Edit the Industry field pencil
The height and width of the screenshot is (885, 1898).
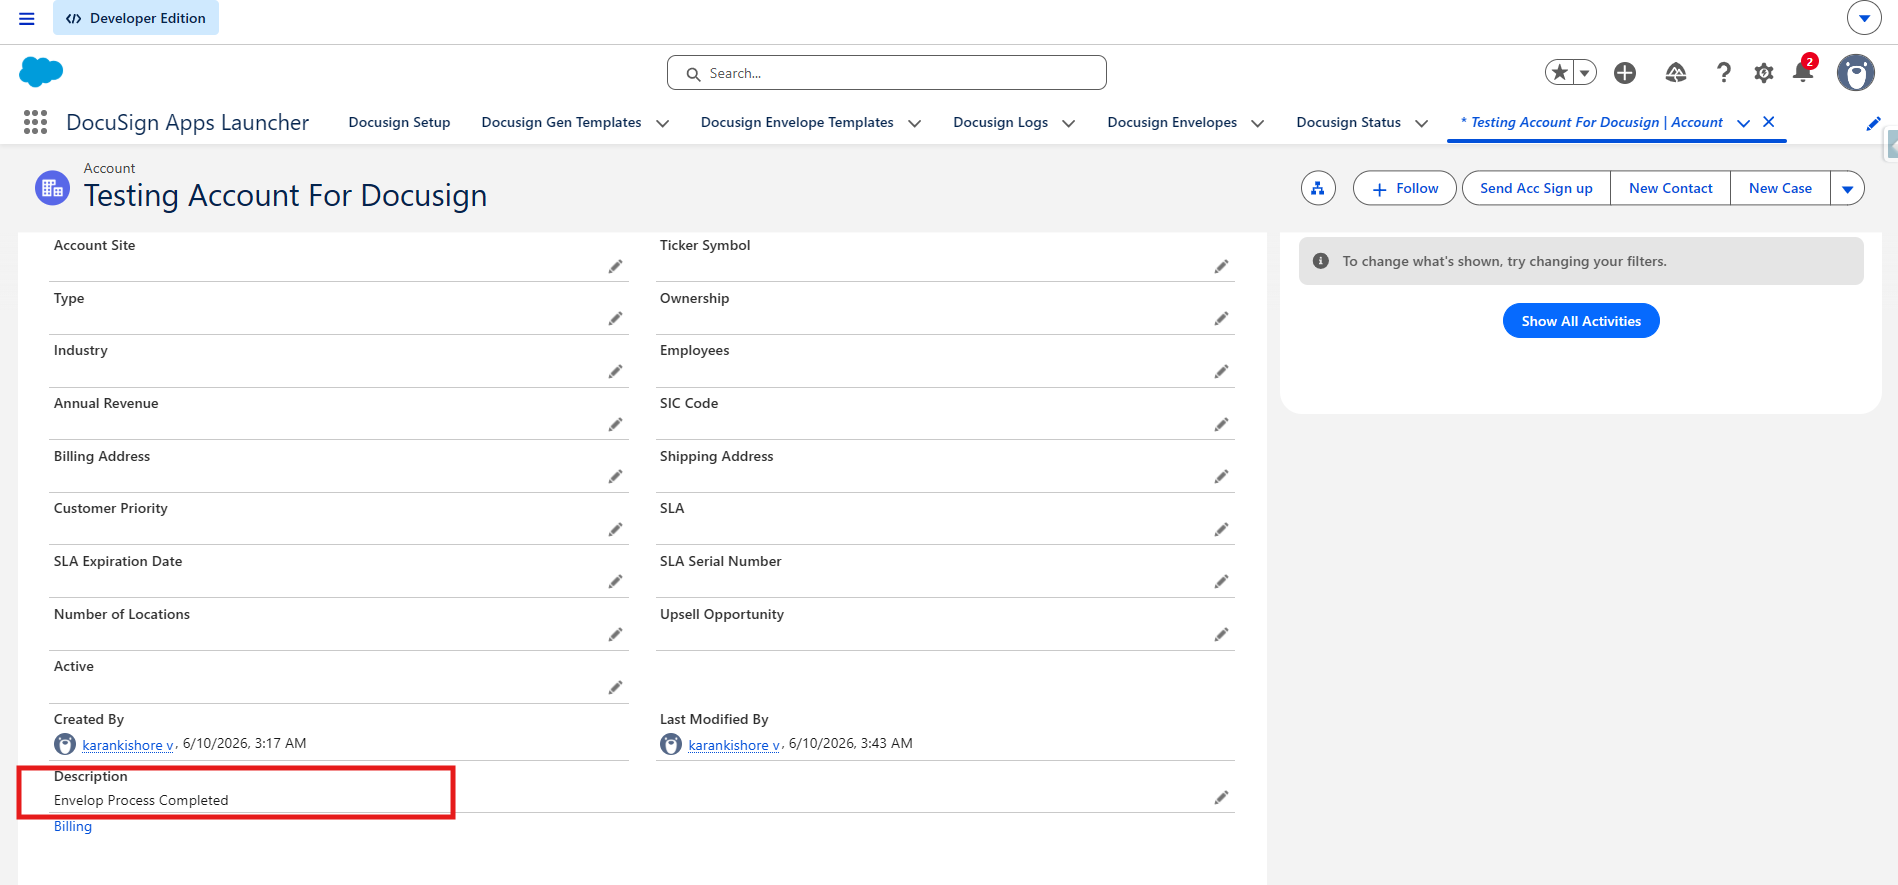coord(615,371)
